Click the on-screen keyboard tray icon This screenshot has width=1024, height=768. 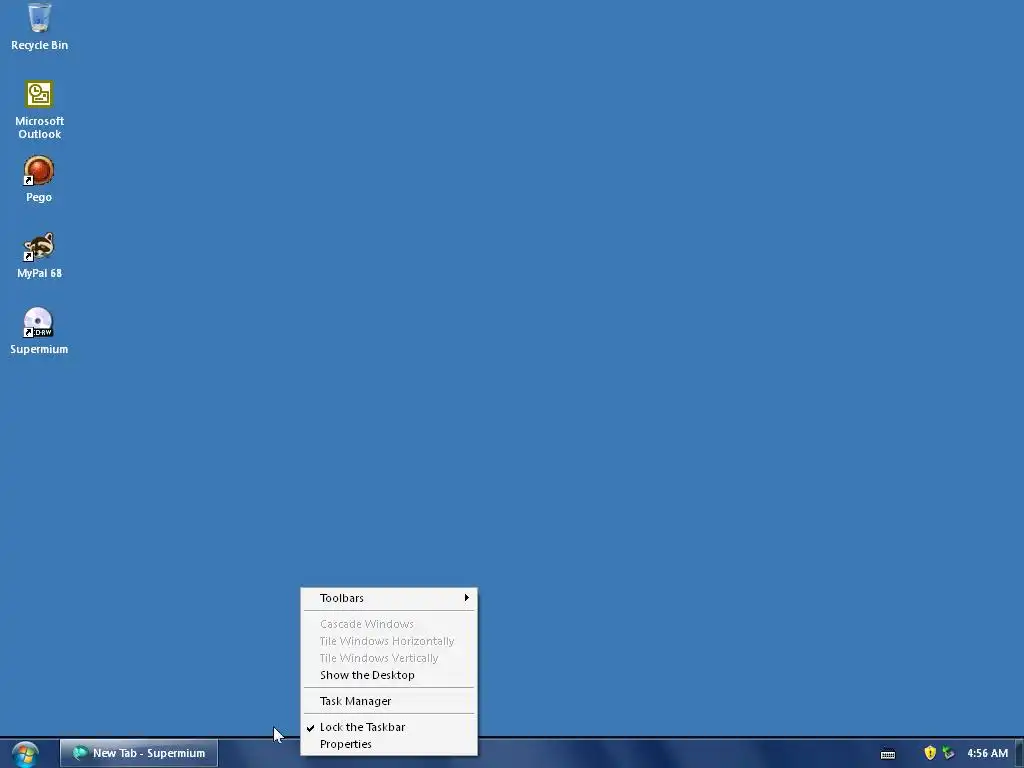pos(888,754)
